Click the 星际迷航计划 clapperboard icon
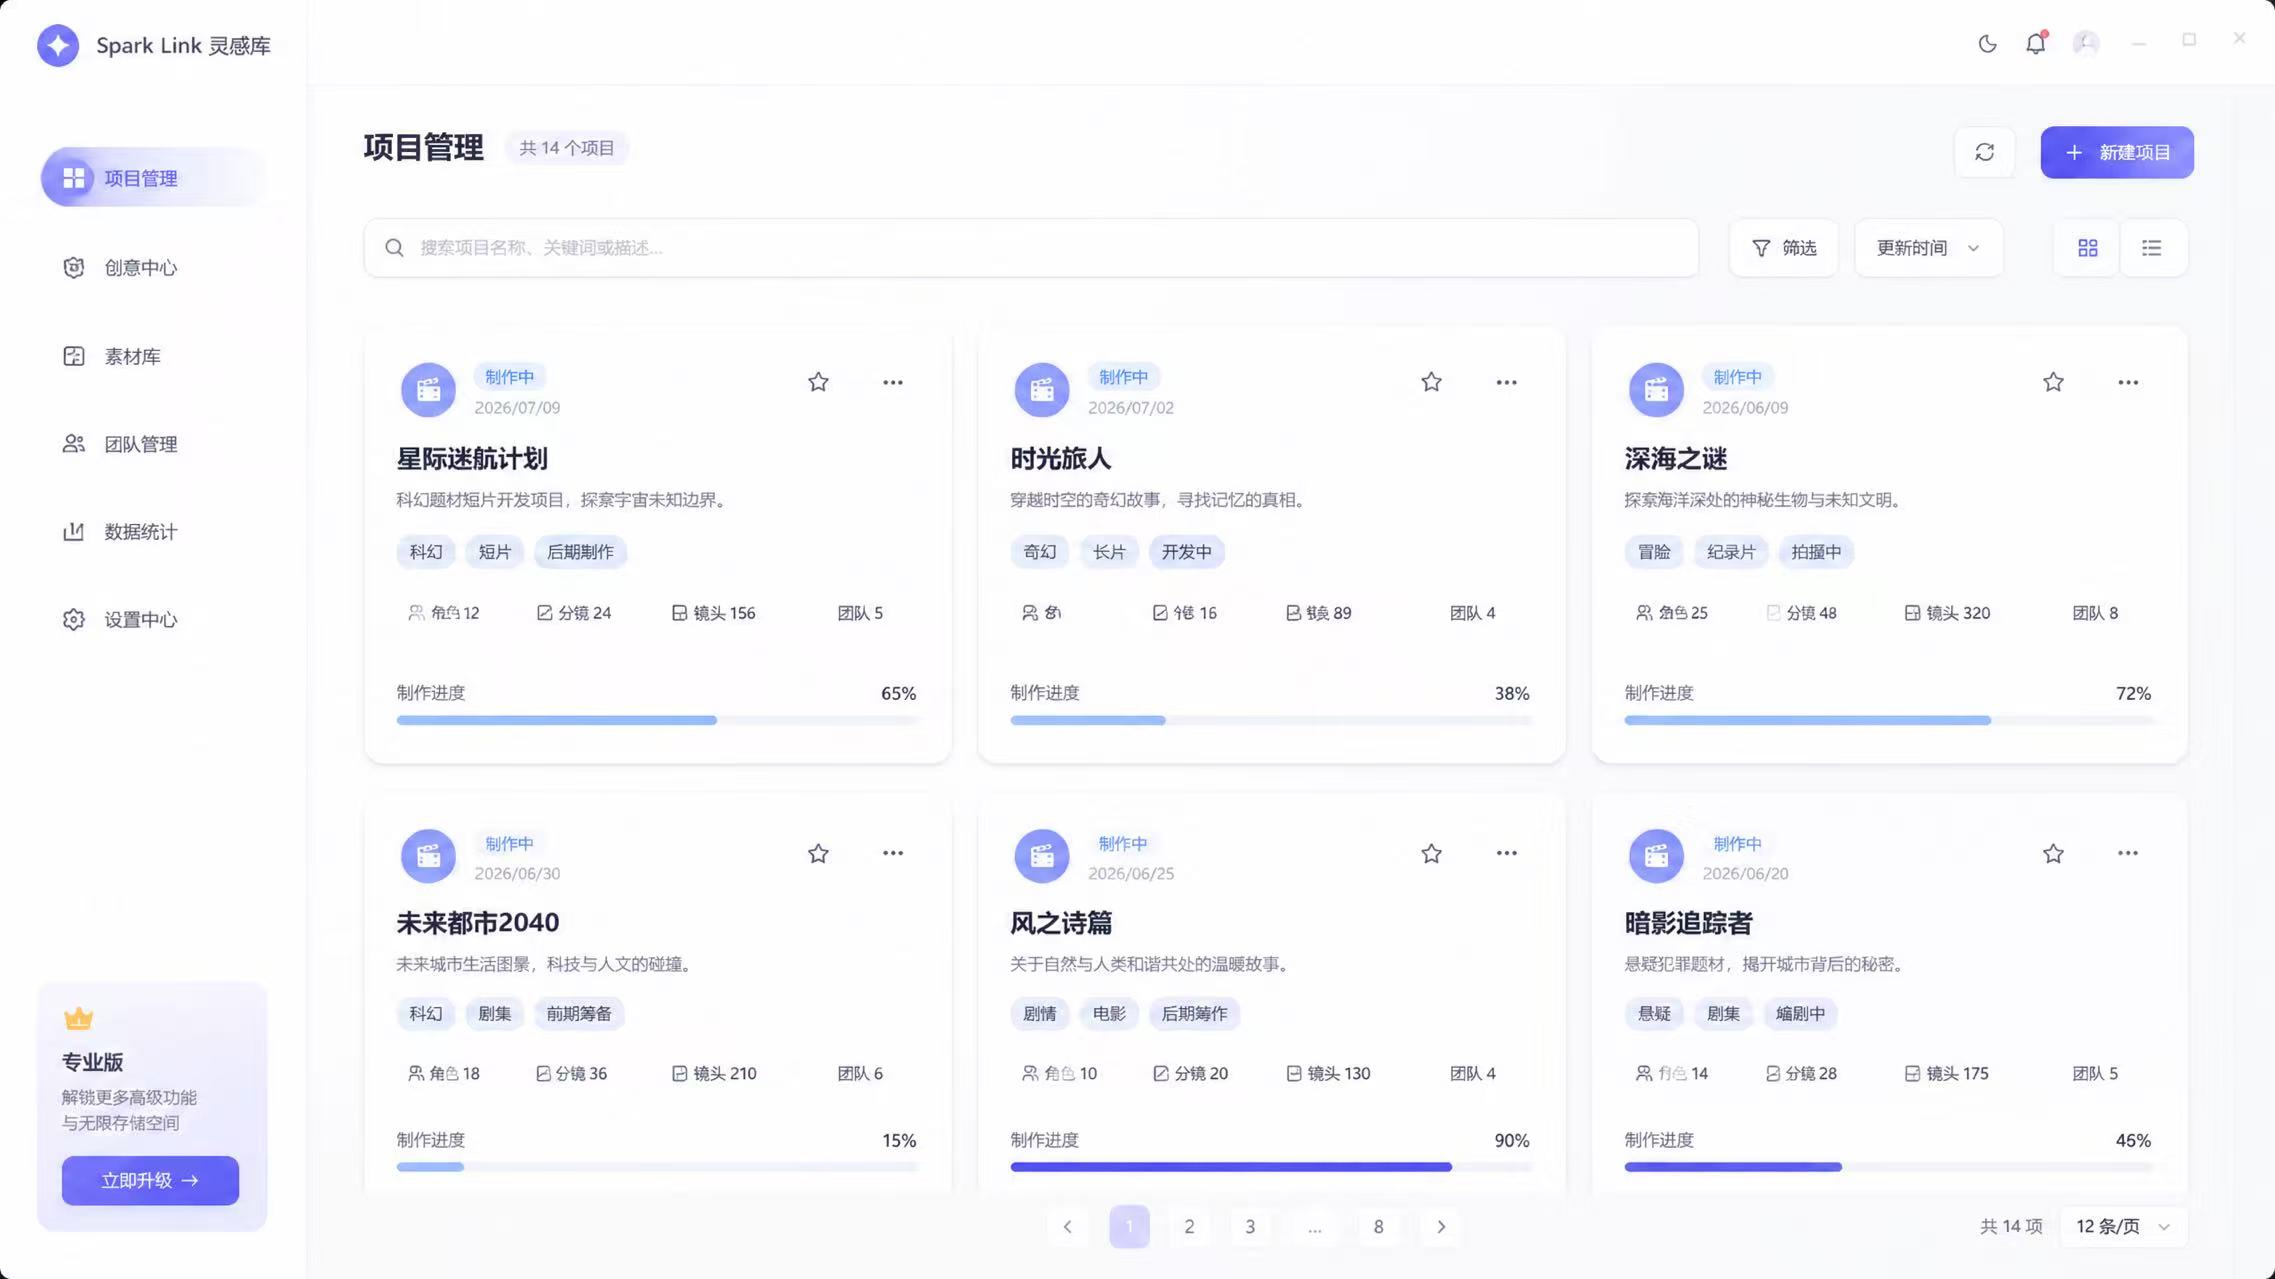The image size is (2275, 1279). (x=428, y=389)
